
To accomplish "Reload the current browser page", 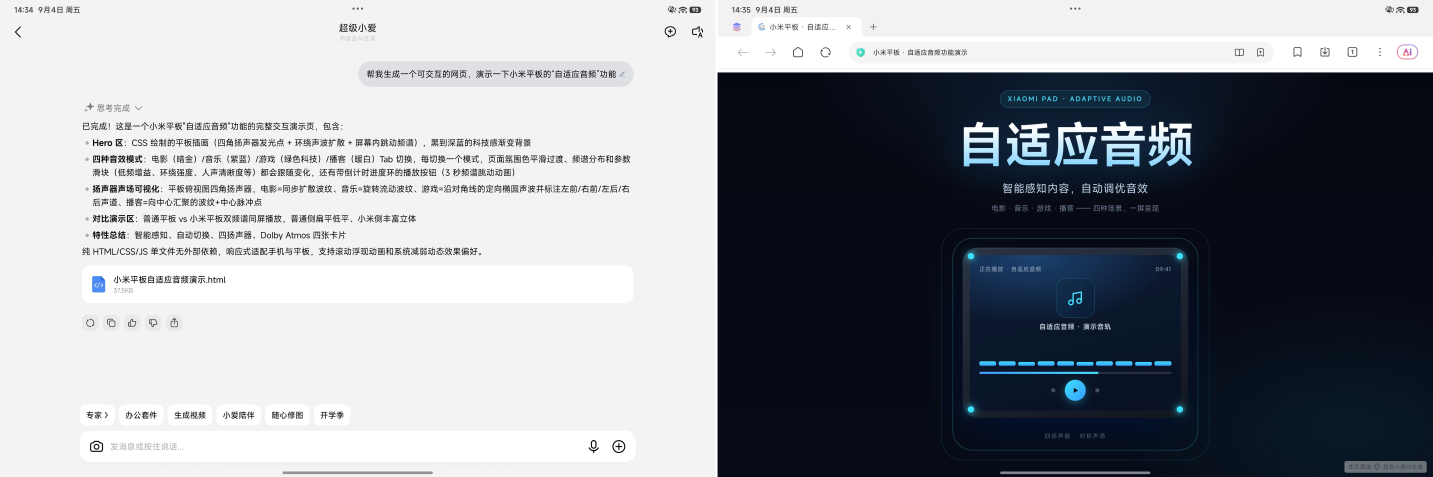I will pyautogui.click(x=826, y=52).
